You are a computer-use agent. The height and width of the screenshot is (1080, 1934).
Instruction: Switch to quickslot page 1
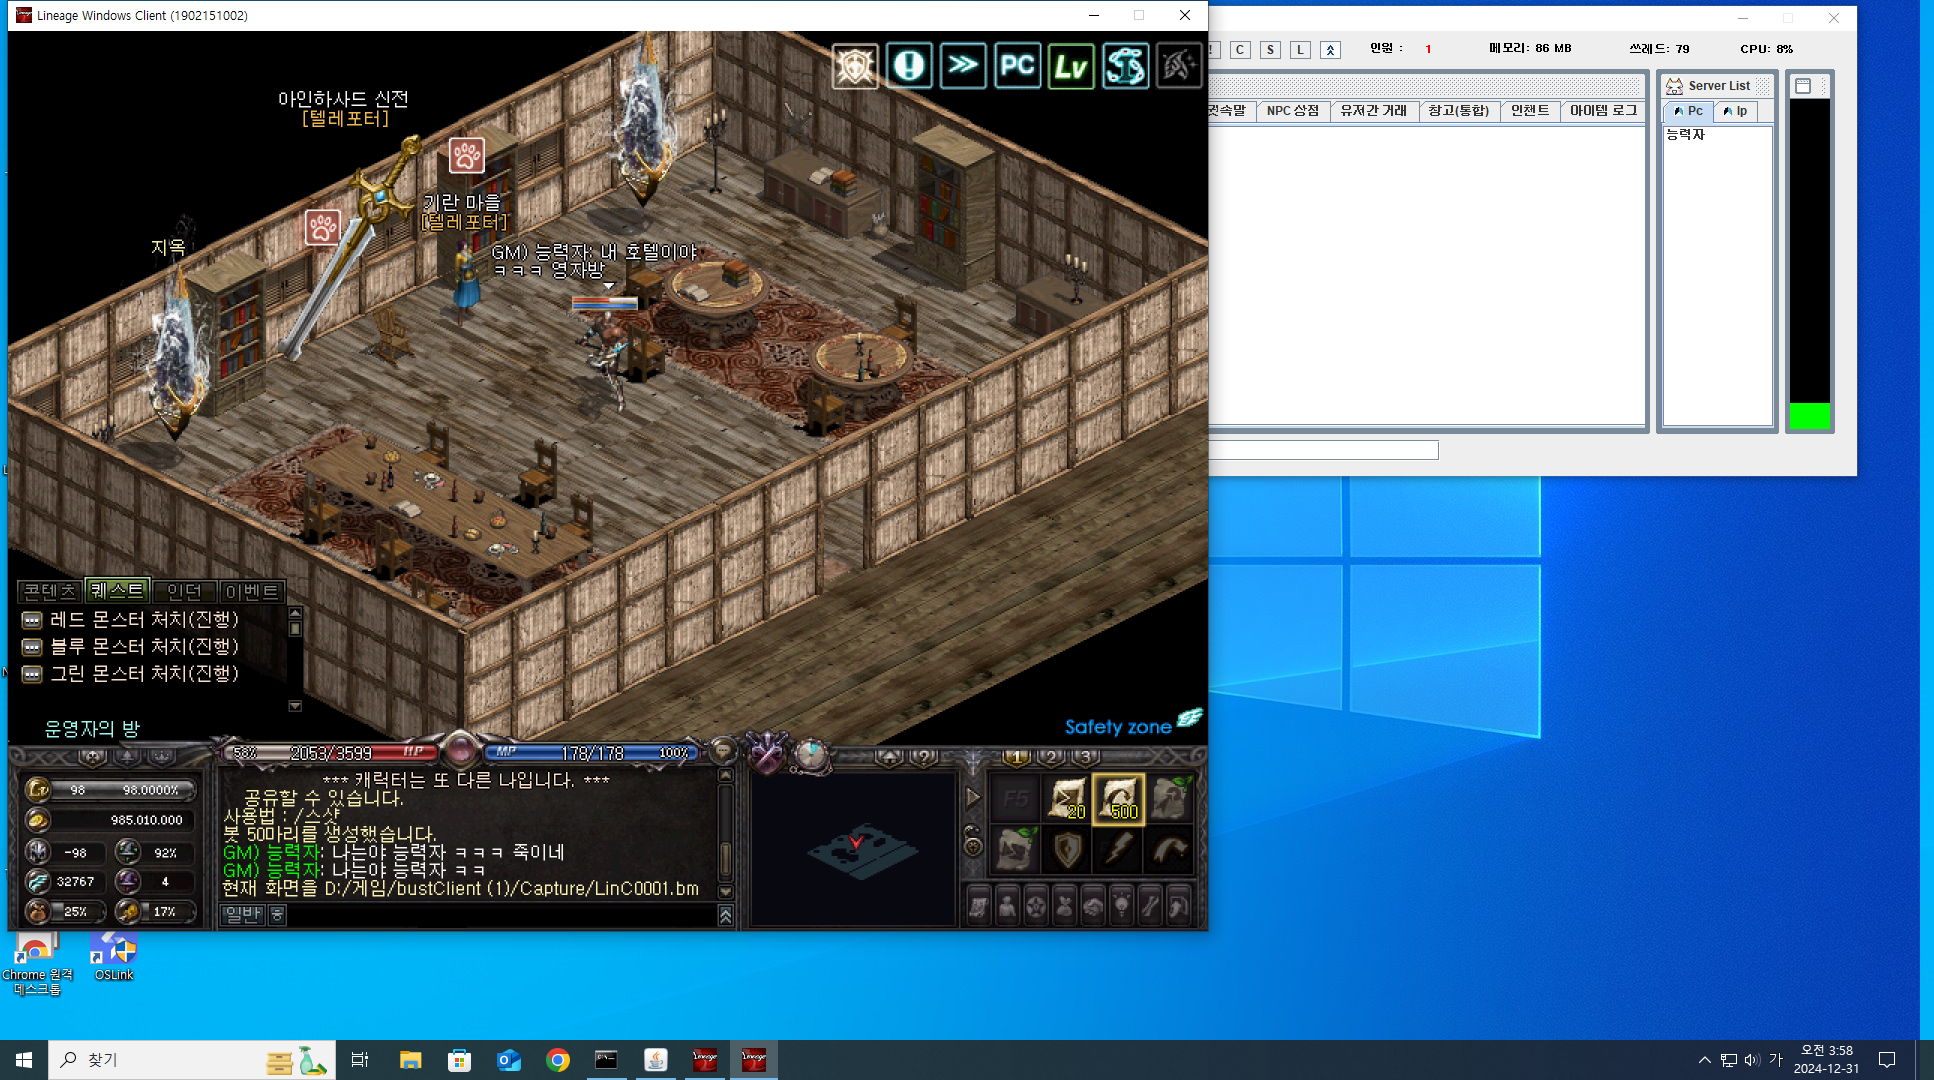pos(1016,757)
